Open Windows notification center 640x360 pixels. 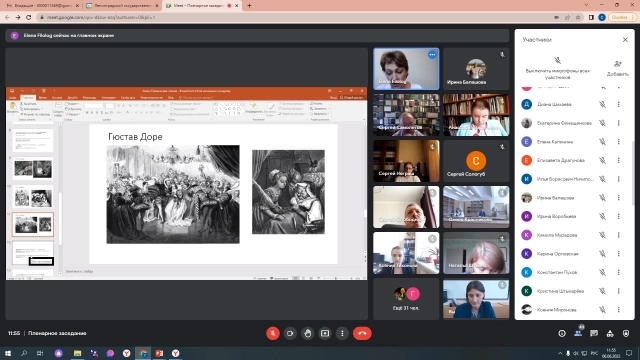(x=629, y=353)
